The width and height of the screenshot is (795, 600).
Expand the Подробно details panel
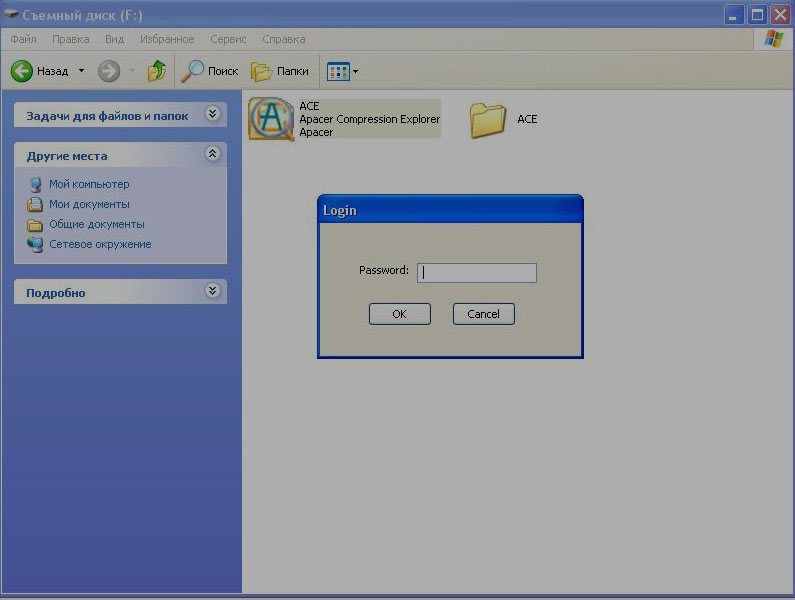(212, 292)
